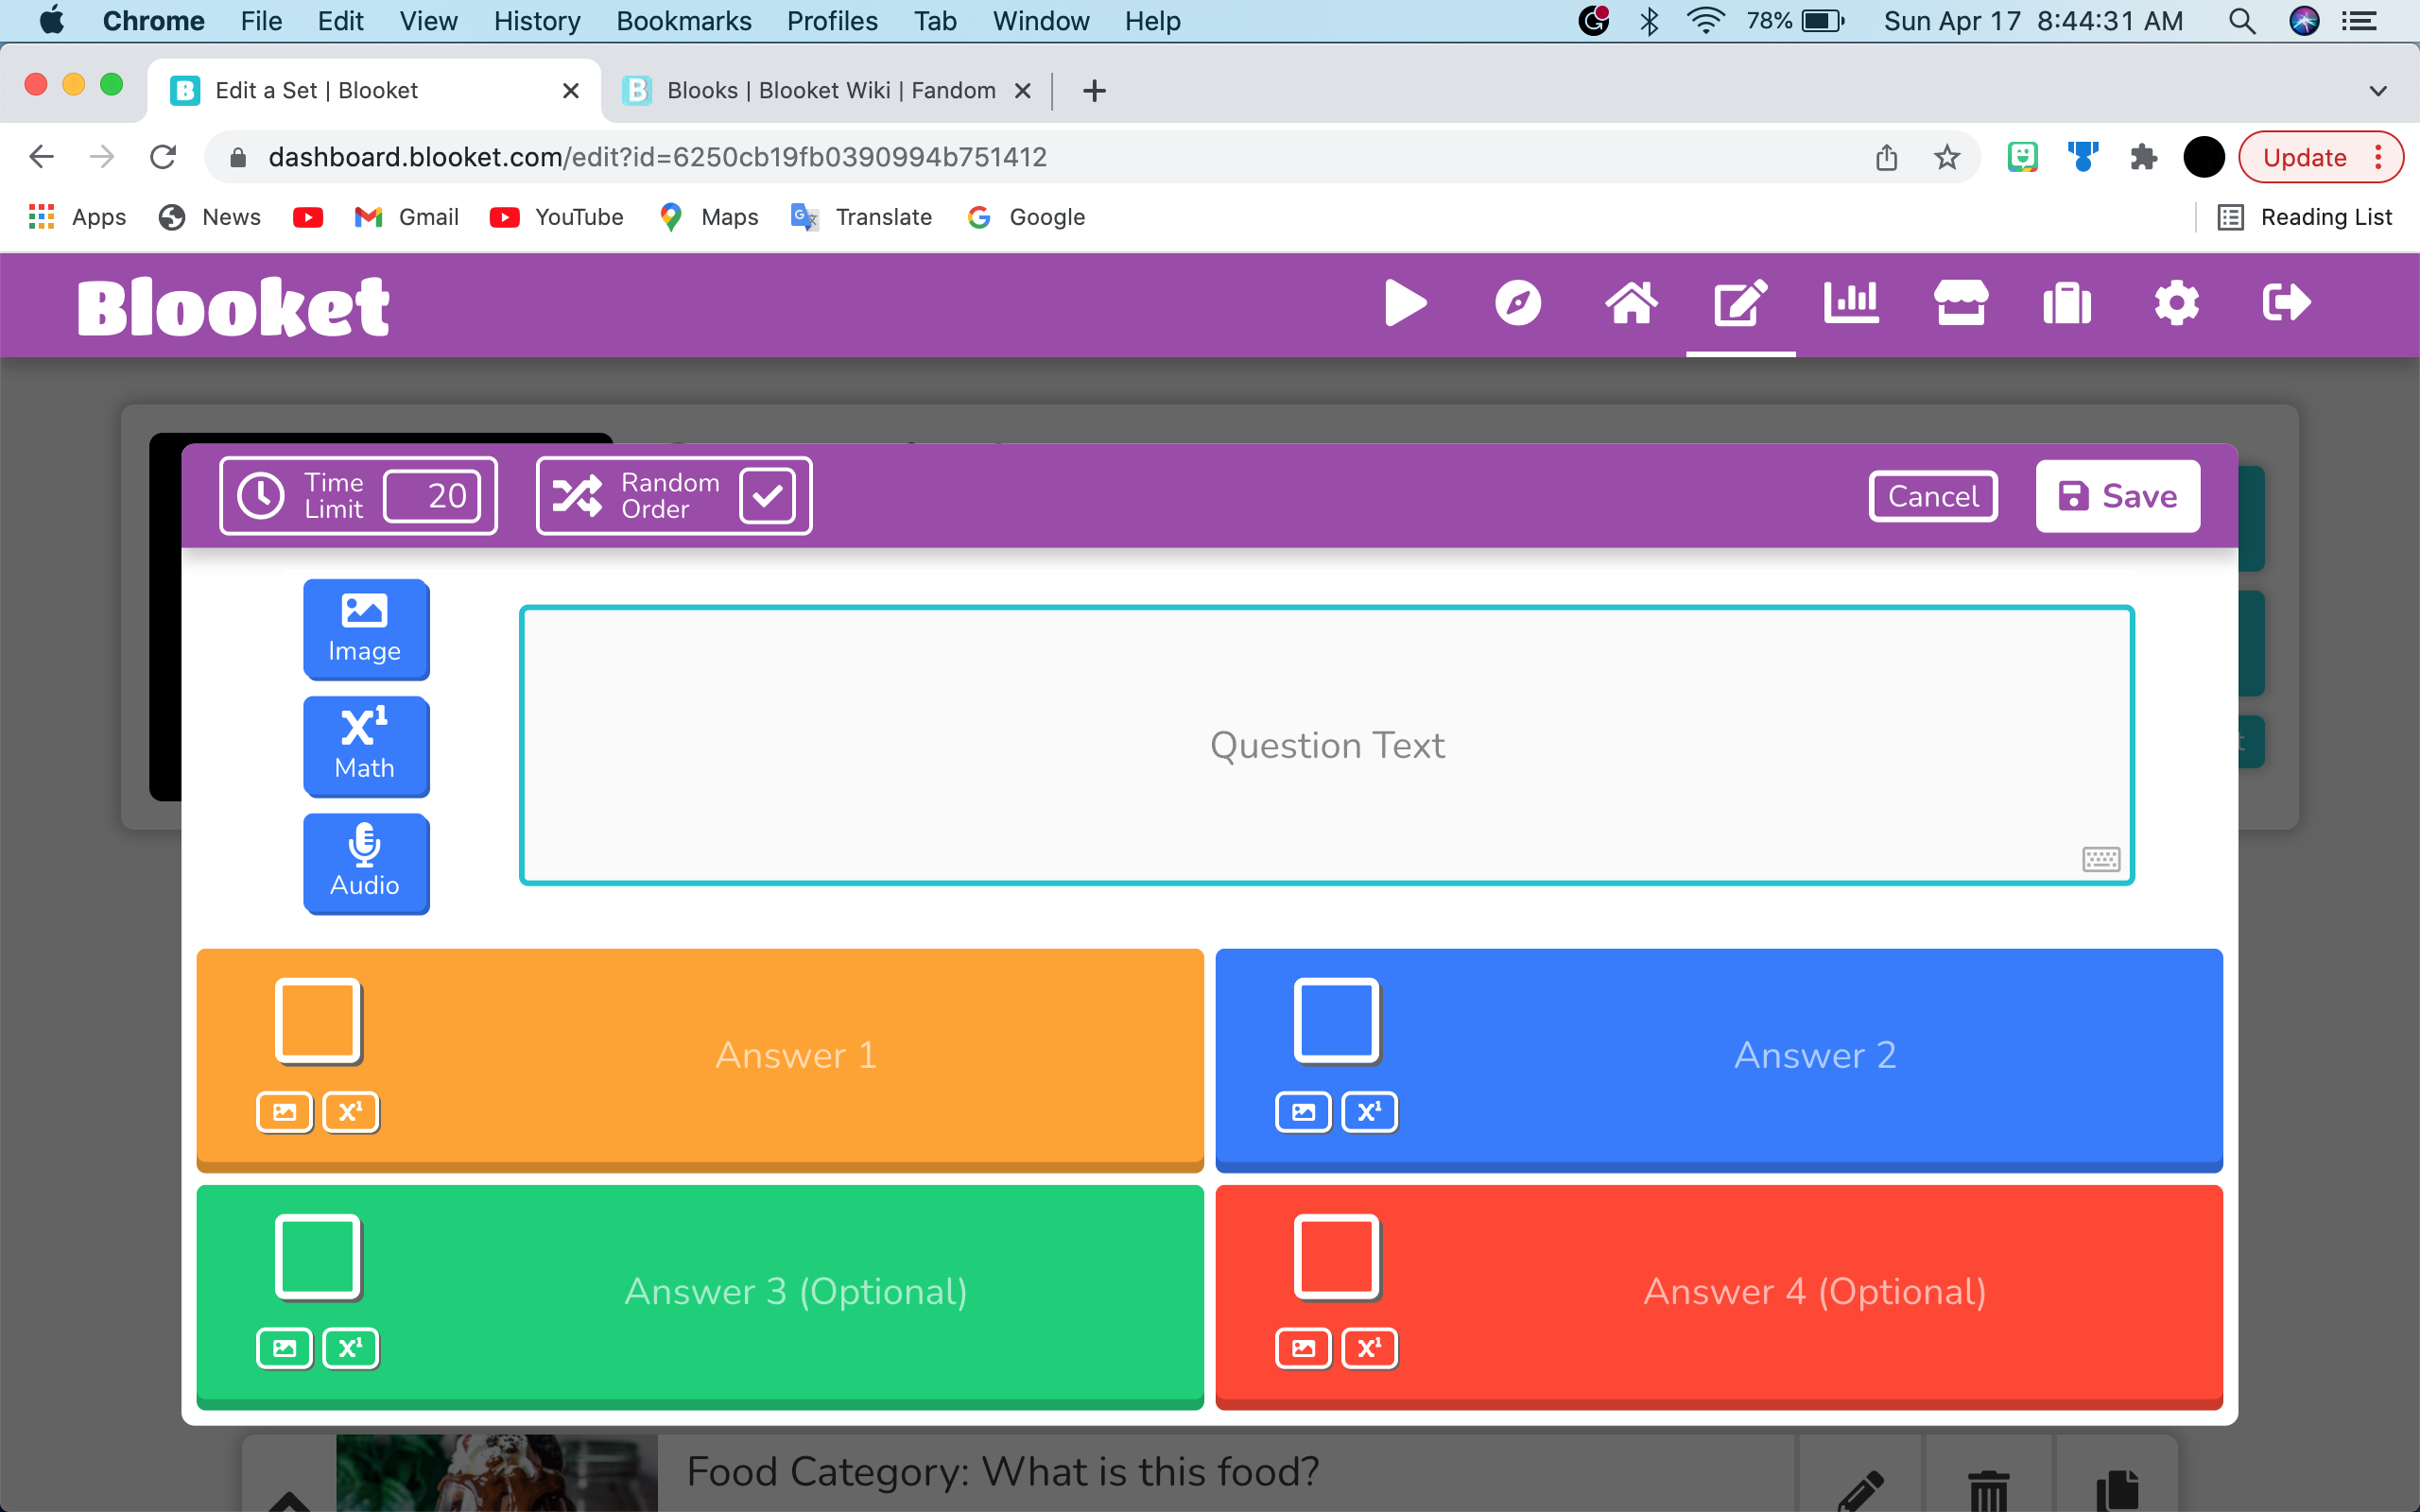This screenshot has width=2420, height=1512.
Task: Open the Blooket Play icon
Action: tap(1405, 303)
